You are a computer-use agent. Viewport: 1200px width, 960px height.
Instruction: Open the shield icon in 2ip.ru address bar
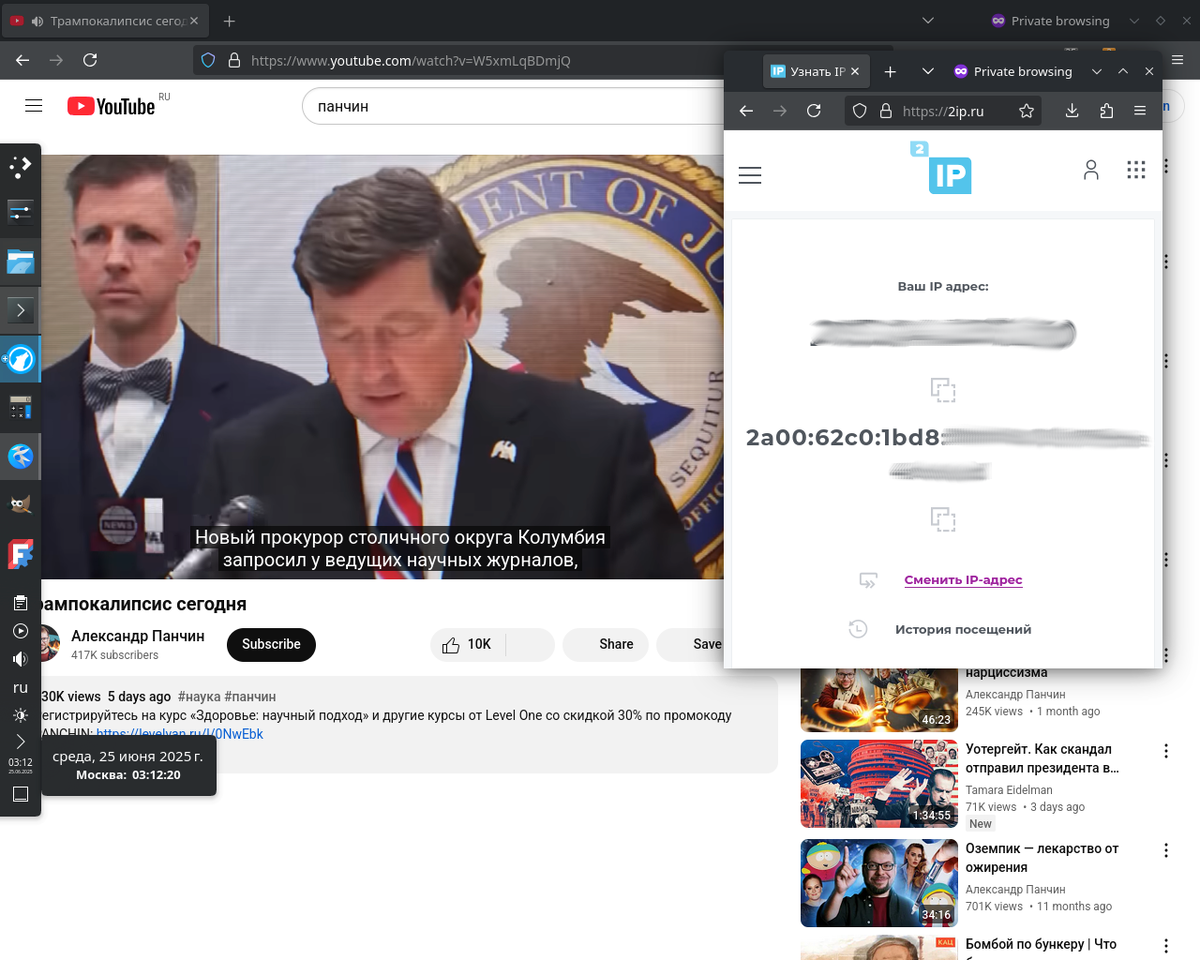click(860, 111)
